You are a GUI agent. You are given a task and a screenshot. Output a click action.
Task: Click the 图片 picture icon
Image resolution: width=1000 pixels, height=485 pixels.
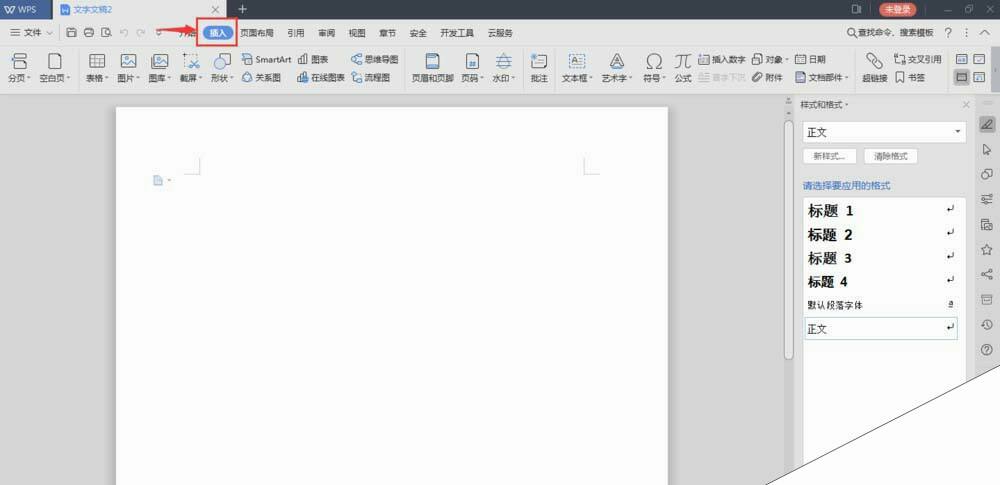tap(129, 61)
